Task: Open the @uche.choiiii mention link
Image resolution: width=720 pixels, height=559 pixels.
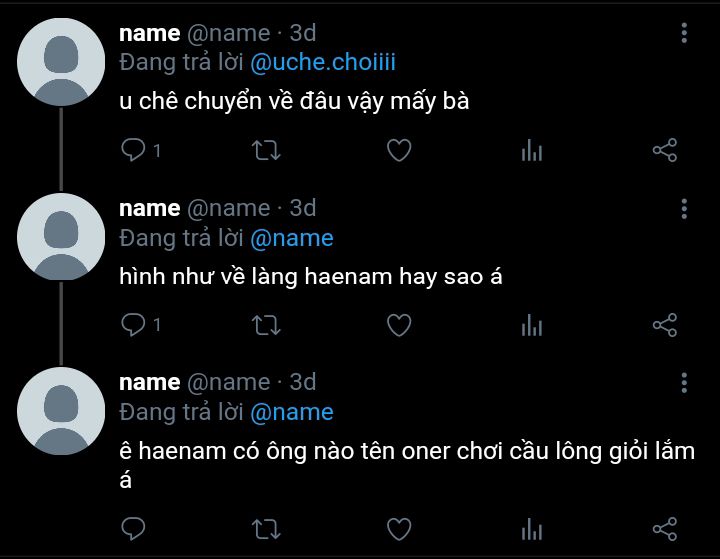Action: [x=323, y=62]
